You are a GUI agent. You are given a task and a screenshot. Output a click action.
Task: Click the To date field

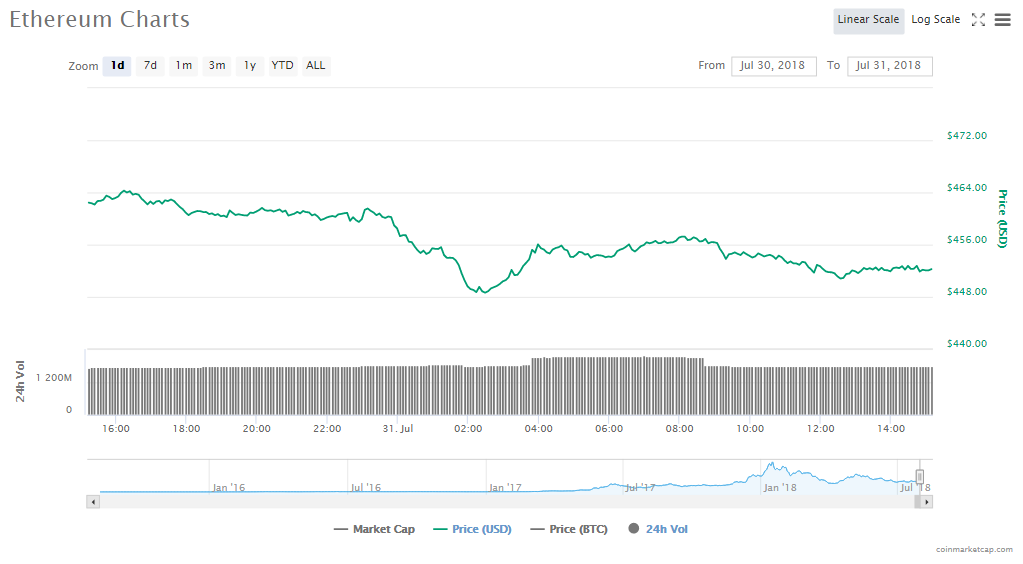(889, 66)
